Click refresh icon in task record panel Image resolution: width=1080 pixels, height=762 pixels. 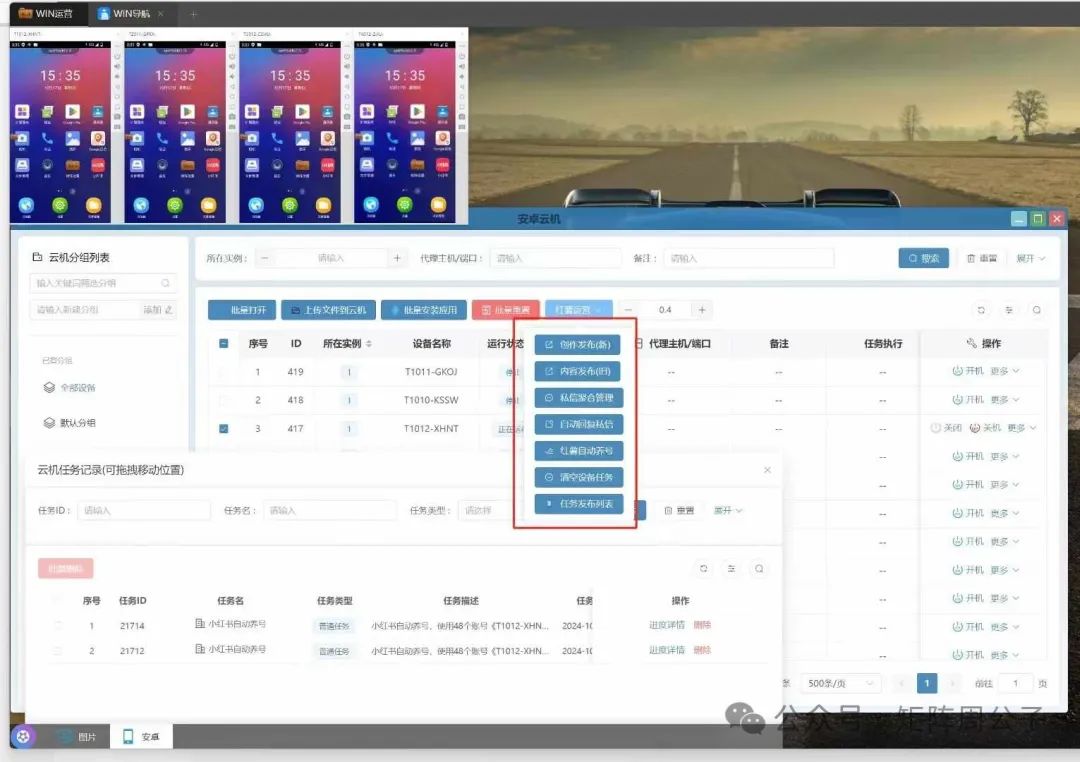pyautogui.click(x=703, y=568)
